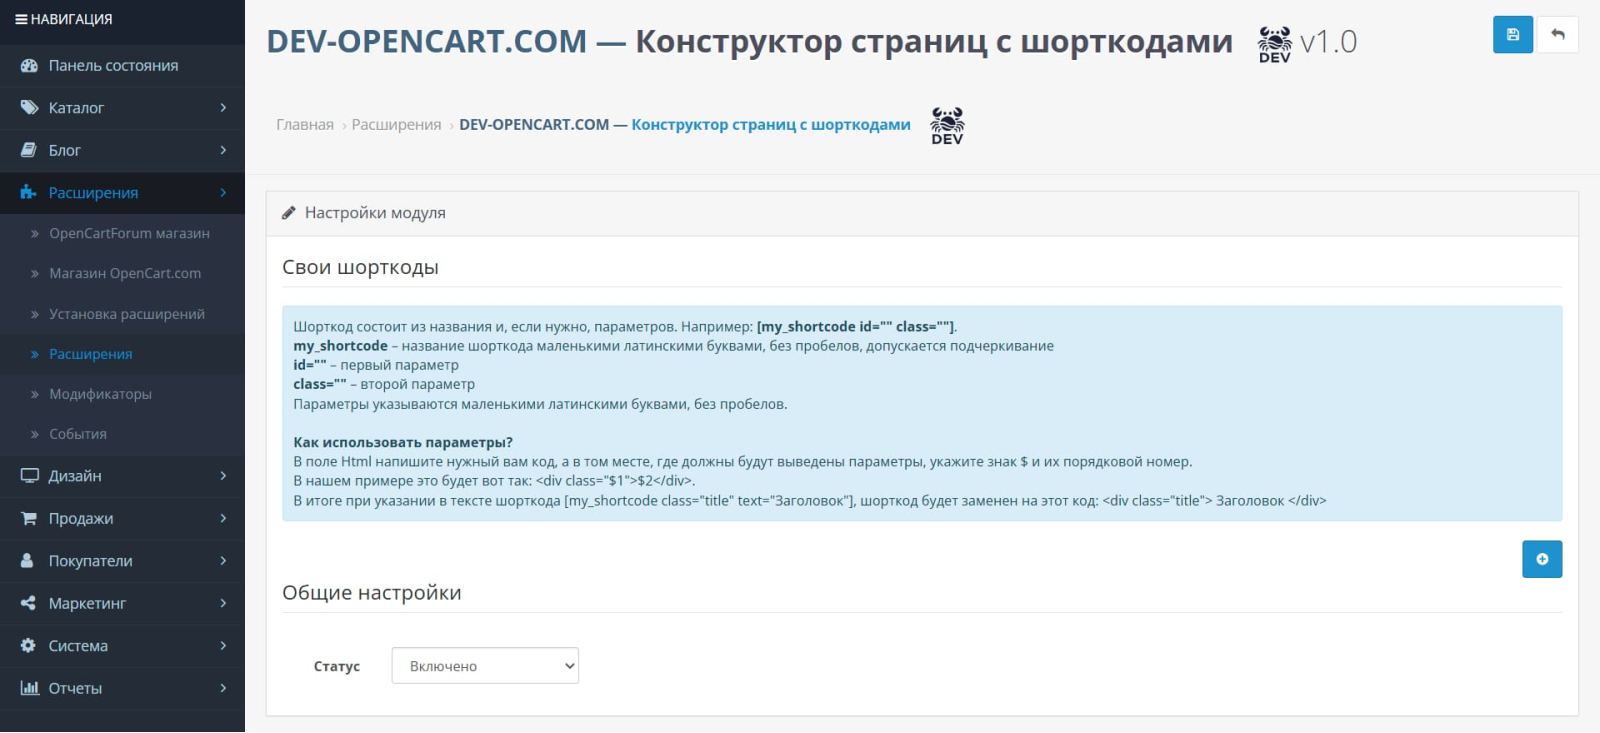Open Магазин OpenCart.com submenu item
The width and height of the screenshot is (1600, 733).
click(122, 273)
